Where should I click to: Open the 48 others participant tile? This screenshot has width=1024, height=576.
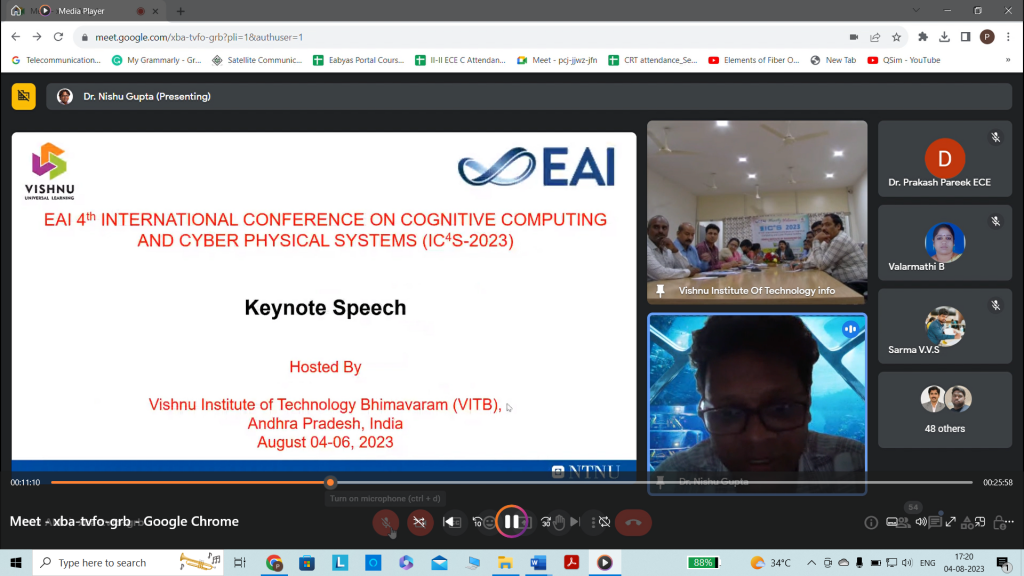(x=944, y=410)
